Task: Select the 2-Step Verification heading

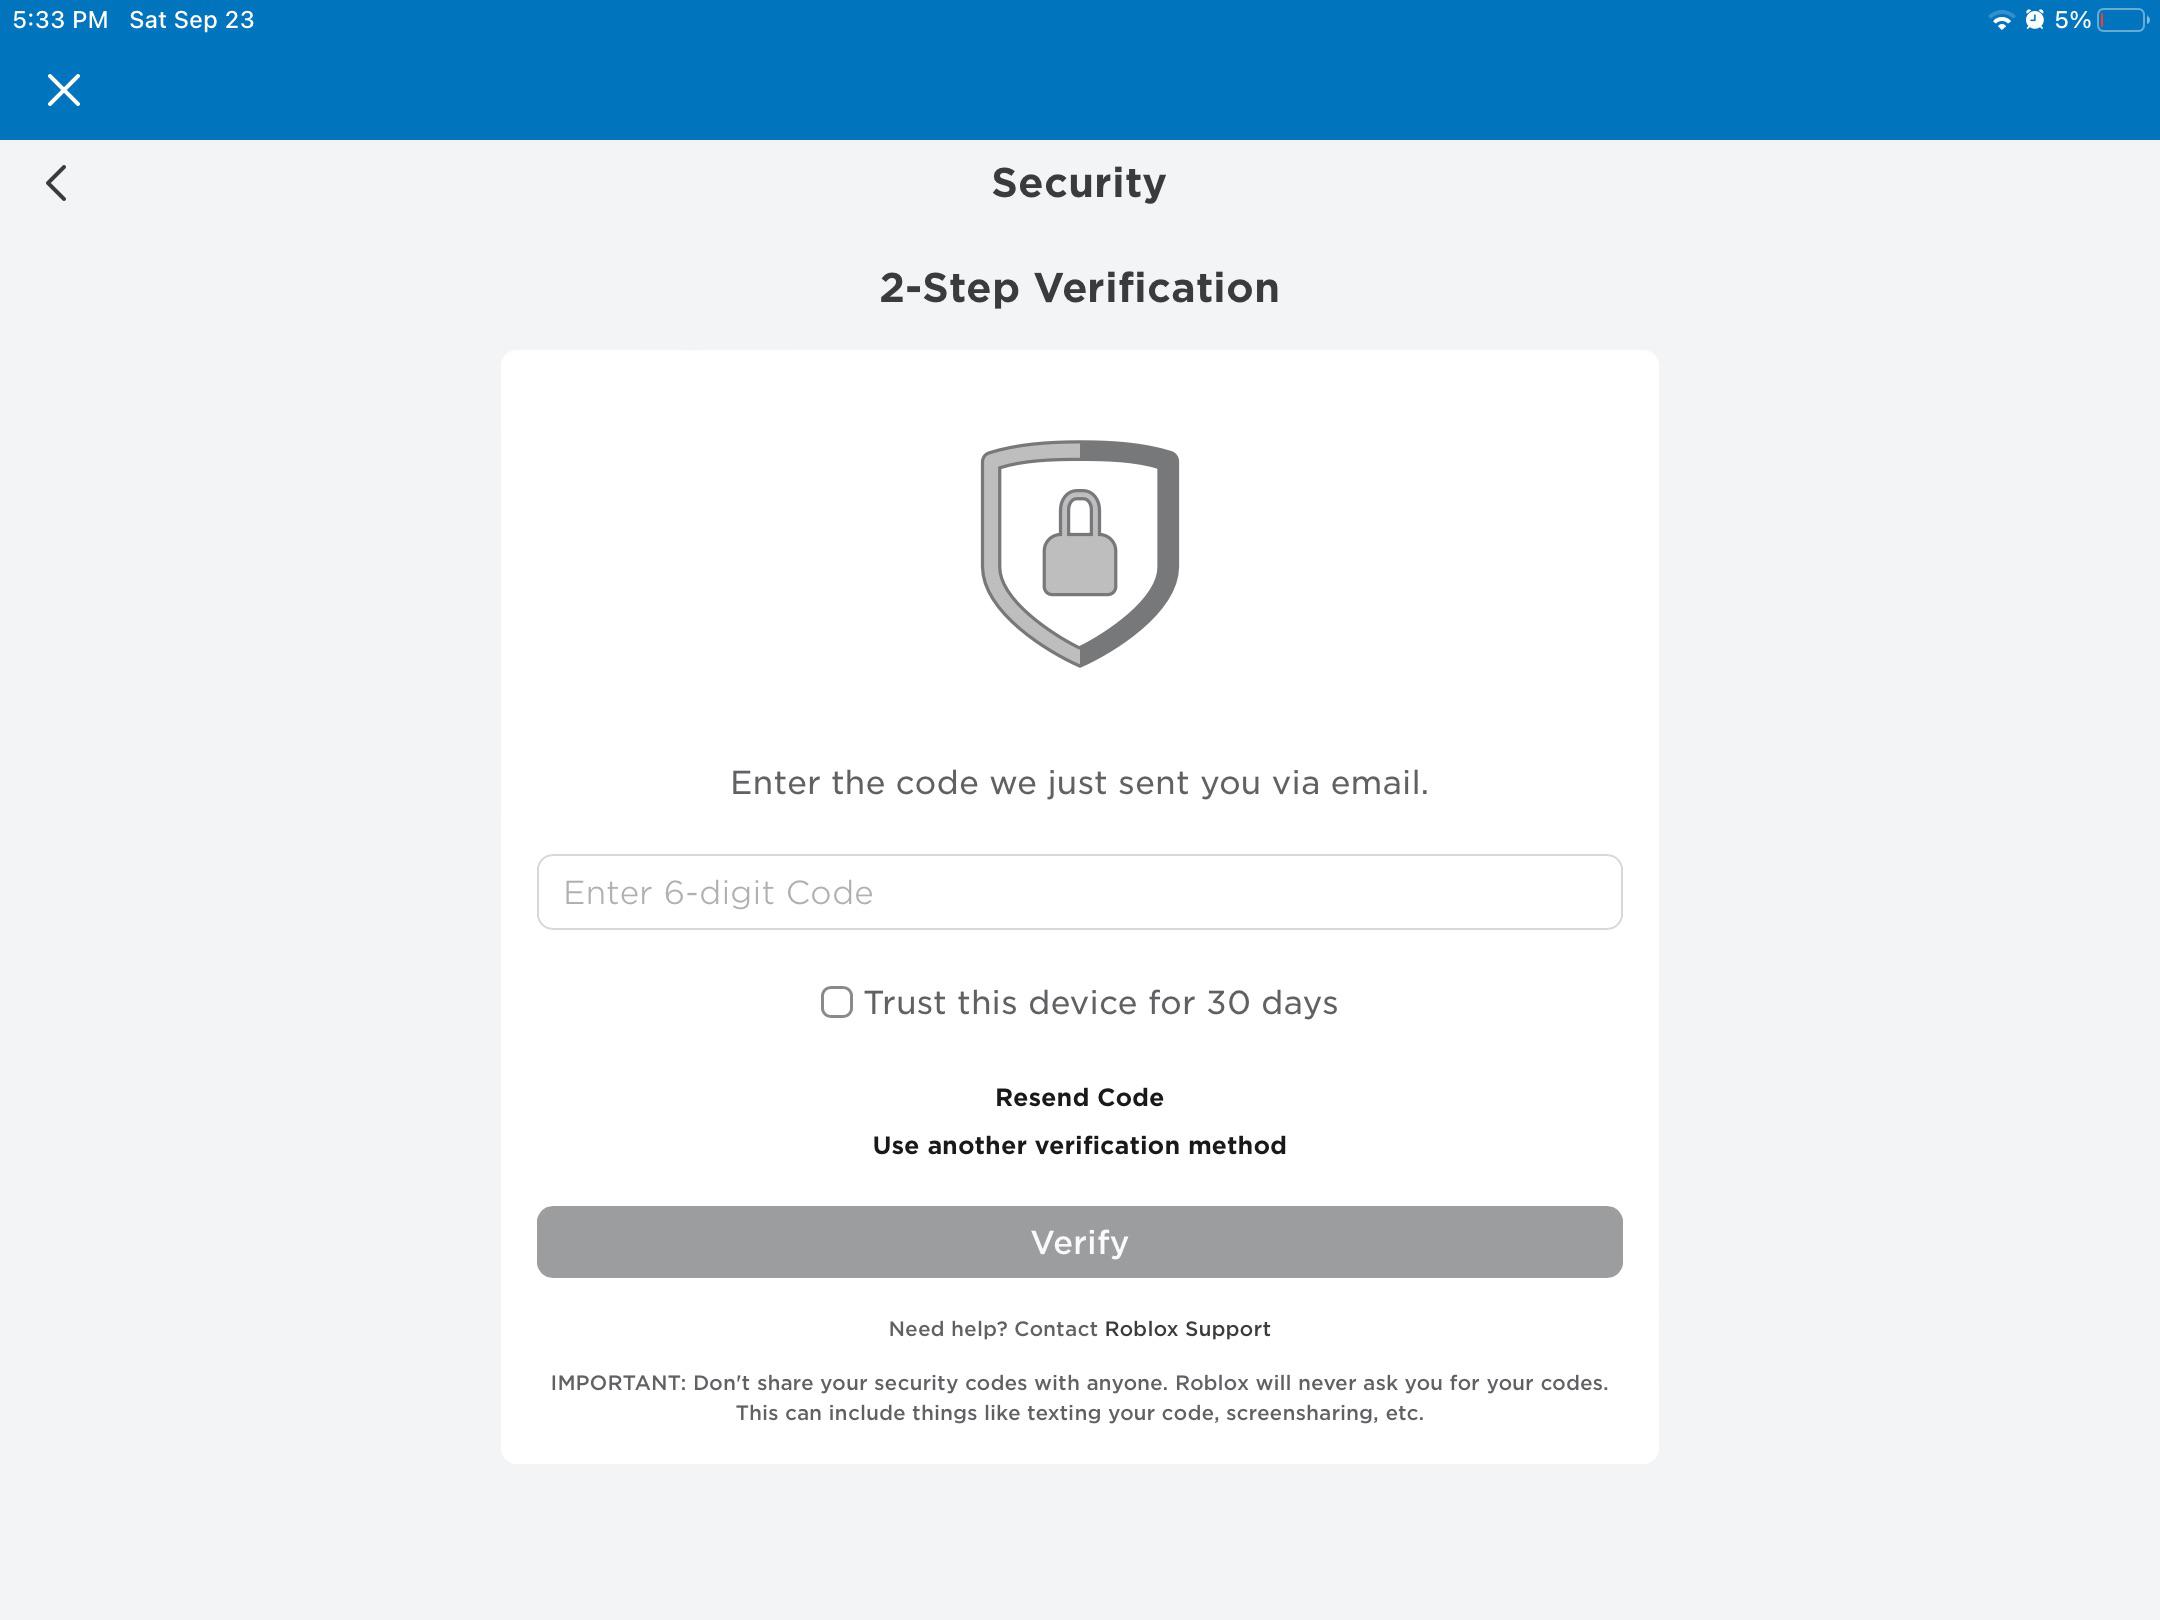Action: (x=1079, y=288)
